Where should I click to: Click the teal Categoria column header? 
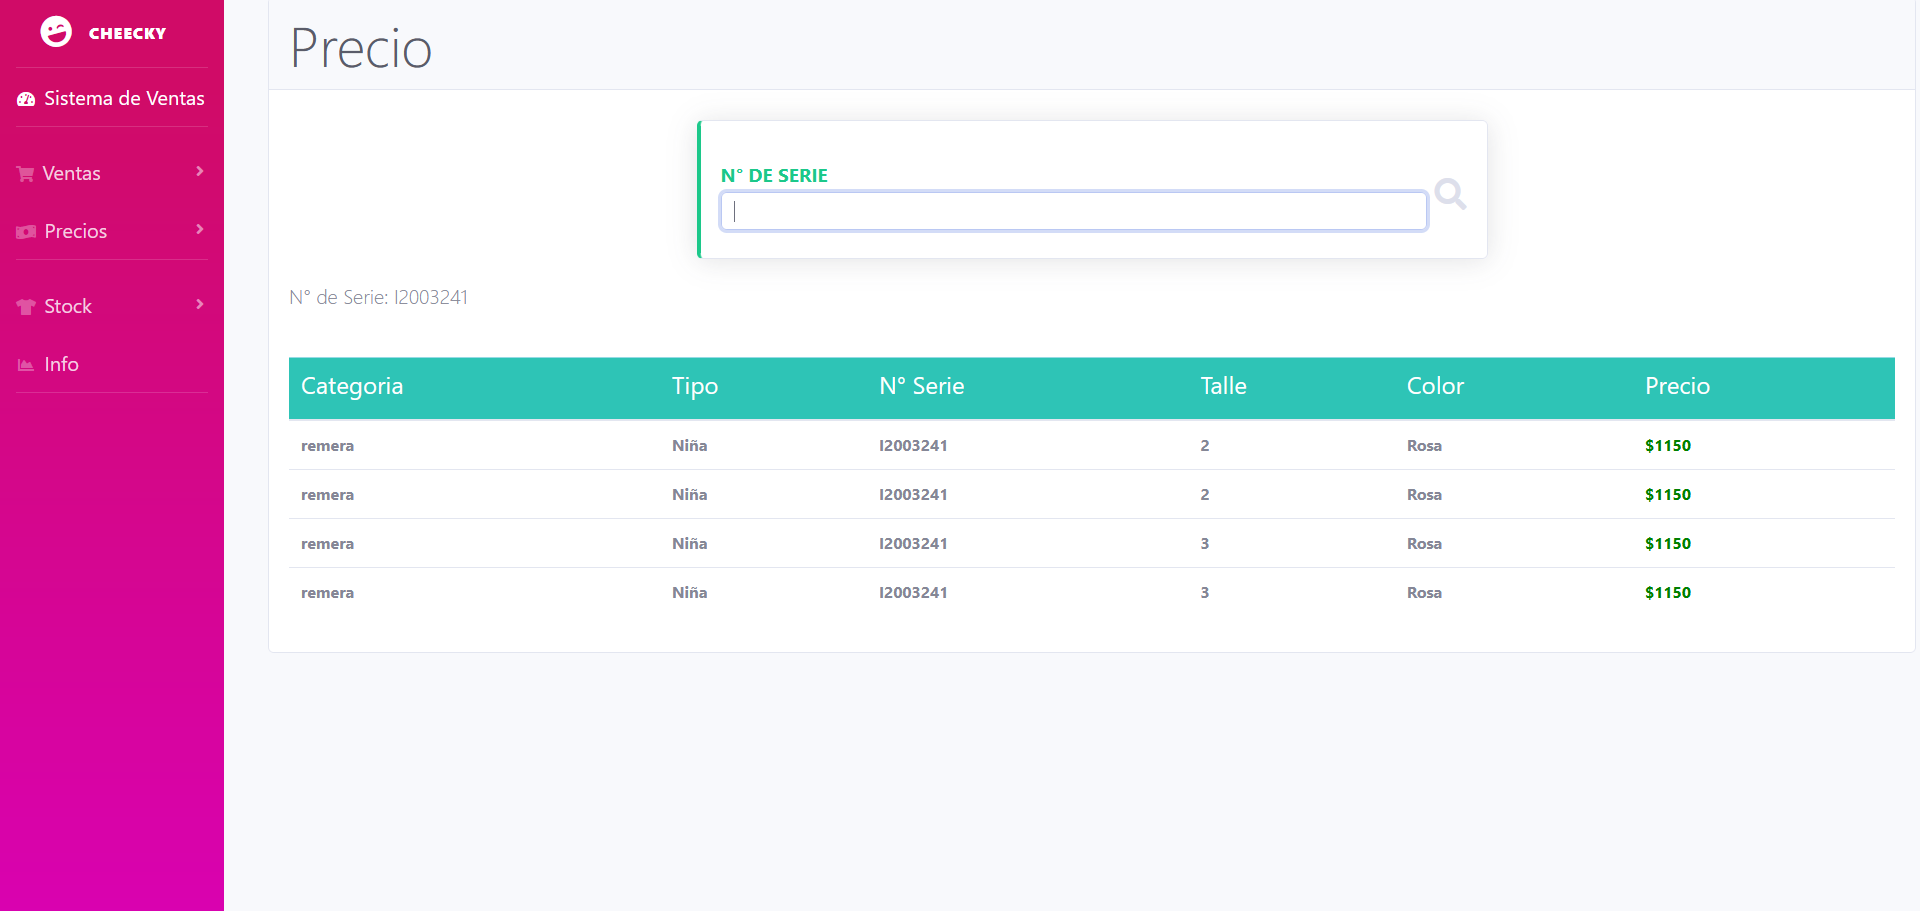pyautogui.click(x=352, y=386)
